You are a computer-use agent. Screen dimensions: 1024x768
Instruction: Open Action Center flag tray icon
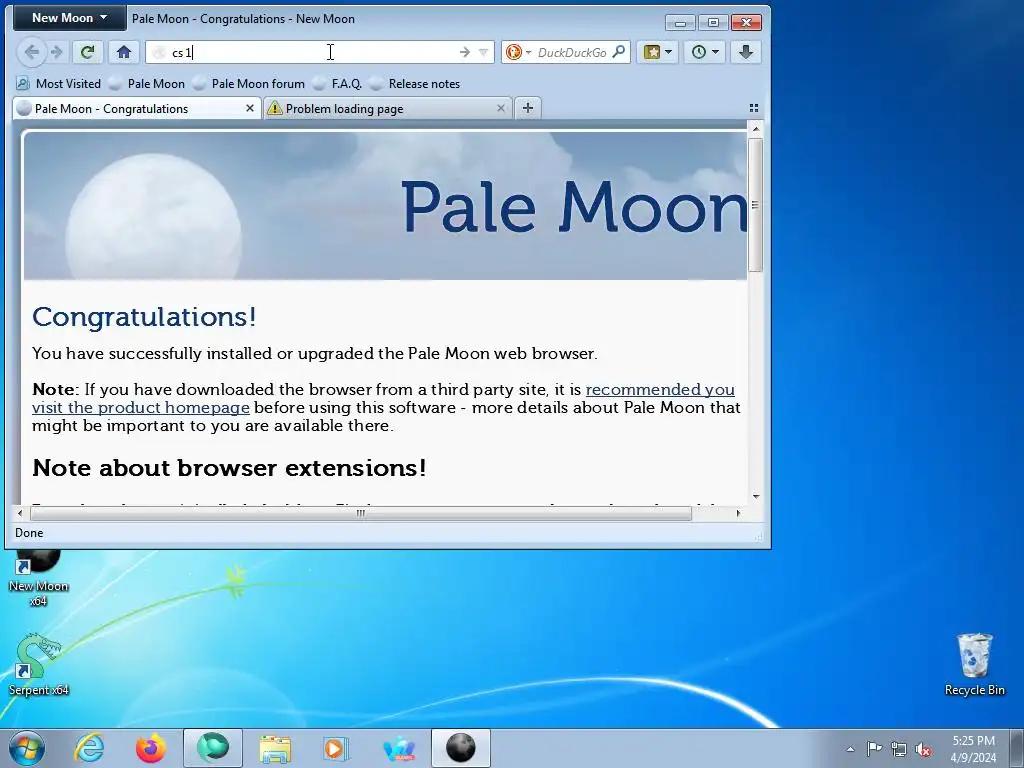(x=874, y=748)
